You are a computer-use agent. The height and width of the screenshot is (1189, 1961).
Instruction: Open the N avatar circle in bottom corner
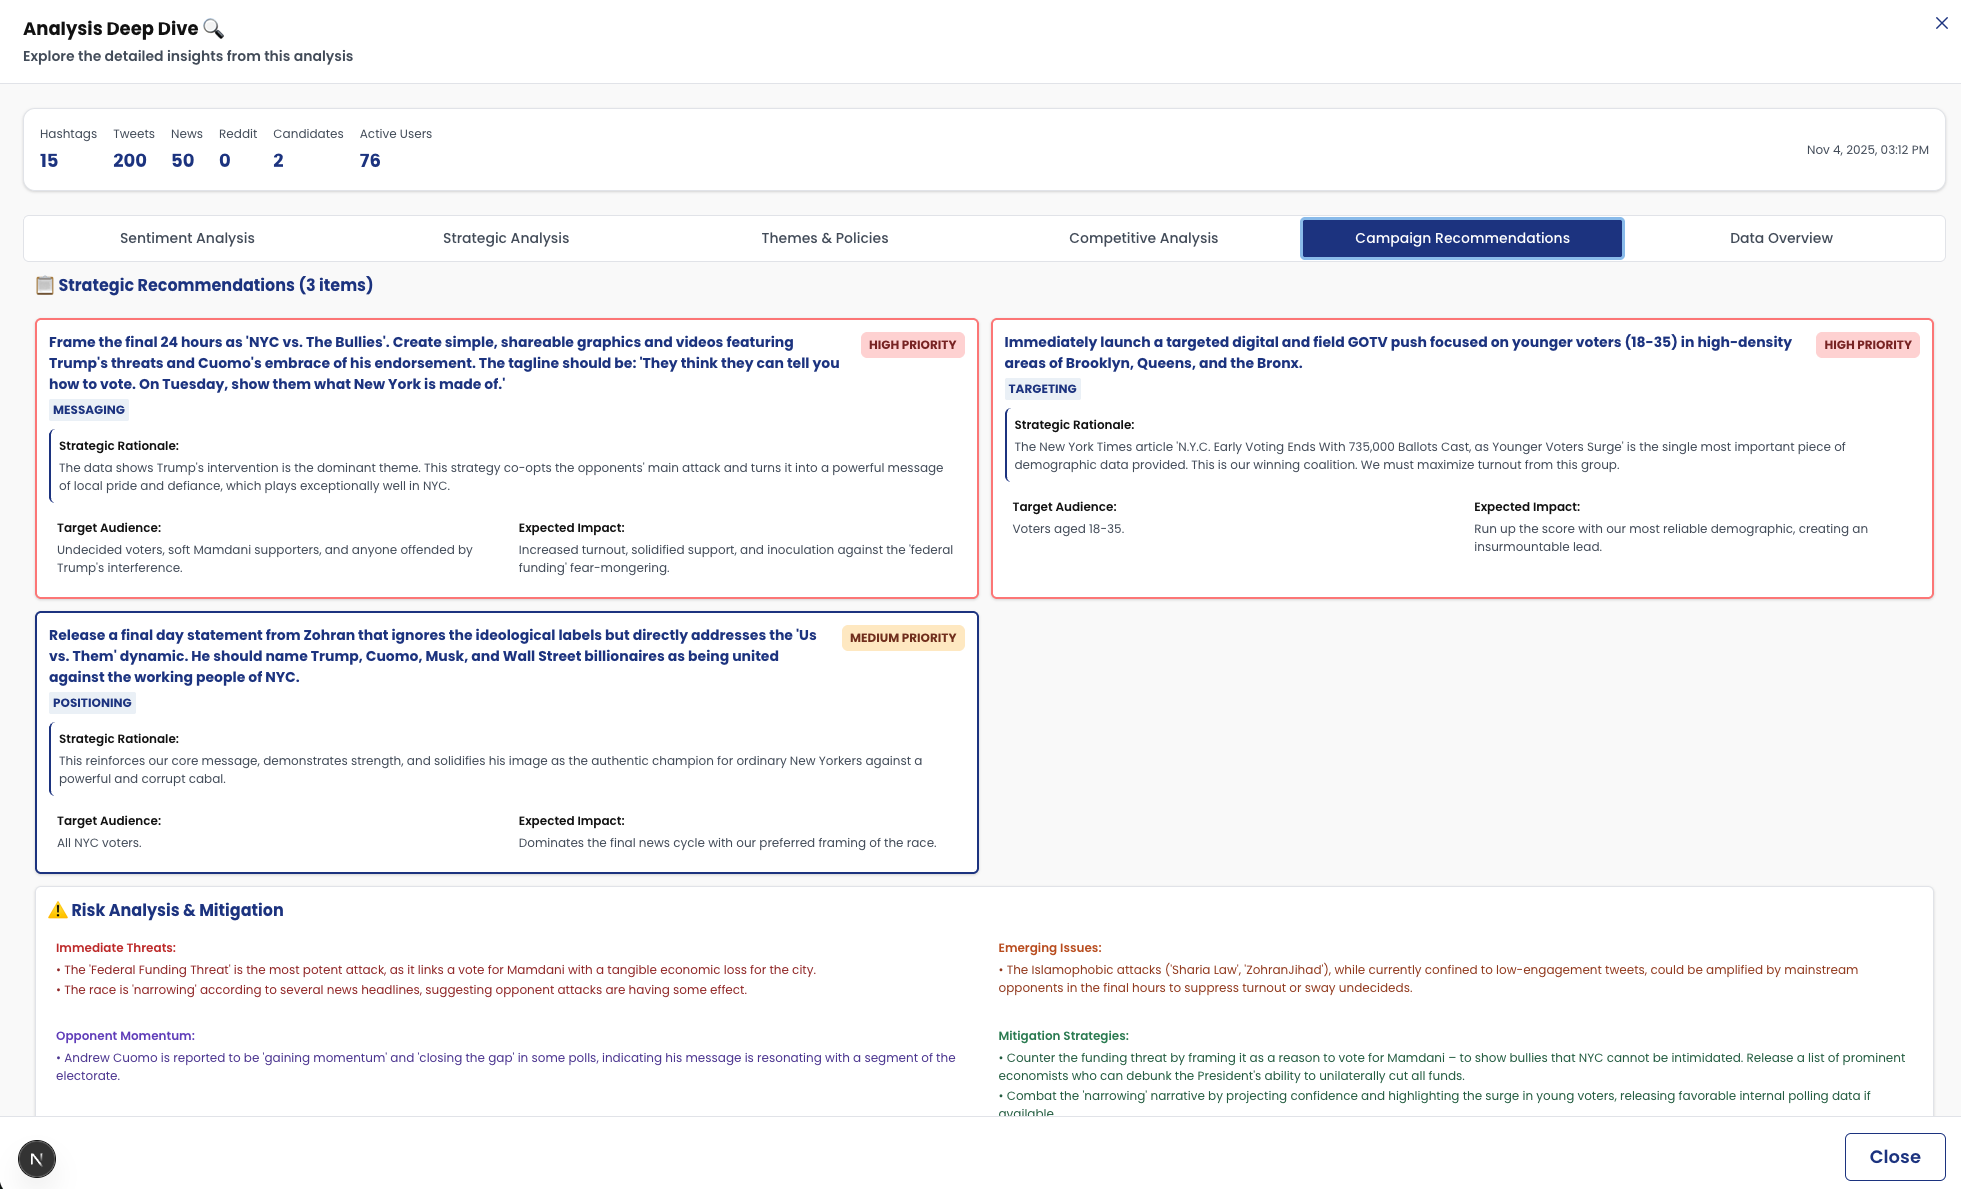[x=36, y=1159]
